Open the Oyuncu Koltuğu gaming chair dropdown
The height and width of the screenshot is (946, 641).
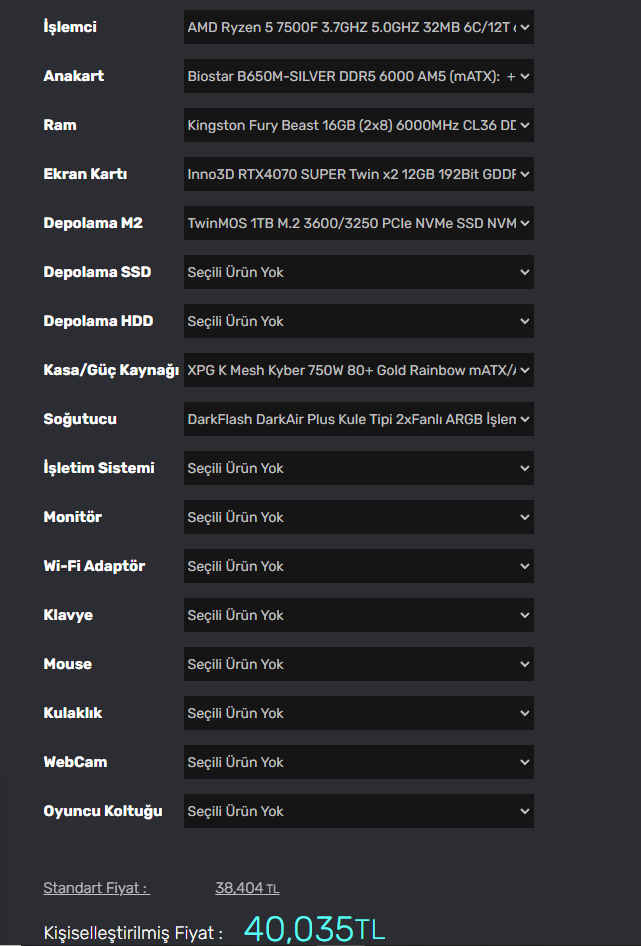358,811
